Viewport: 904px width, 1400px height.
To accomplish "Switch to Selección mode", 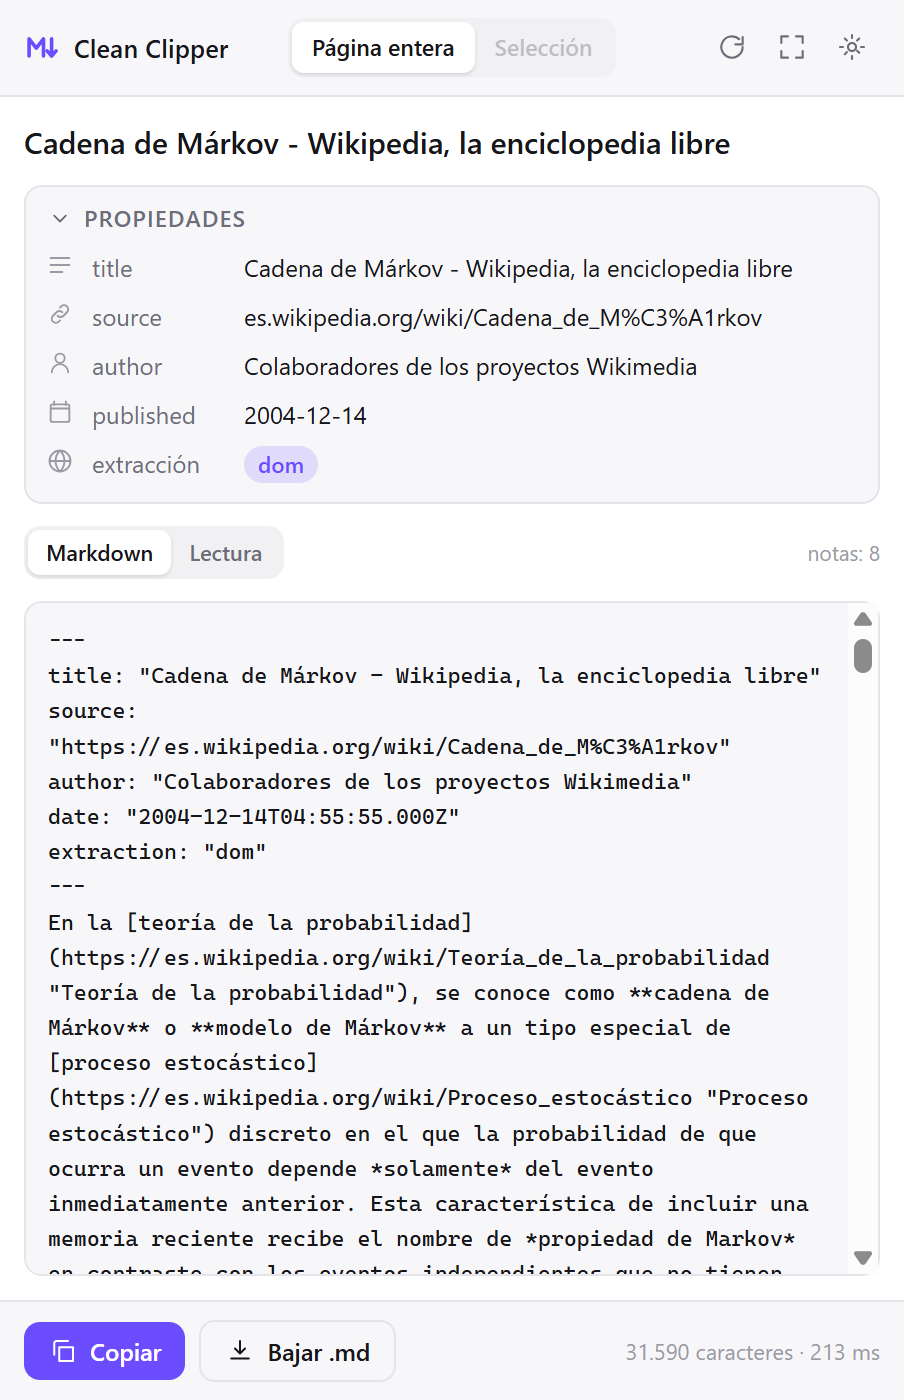I will click(x=543, y=48).
